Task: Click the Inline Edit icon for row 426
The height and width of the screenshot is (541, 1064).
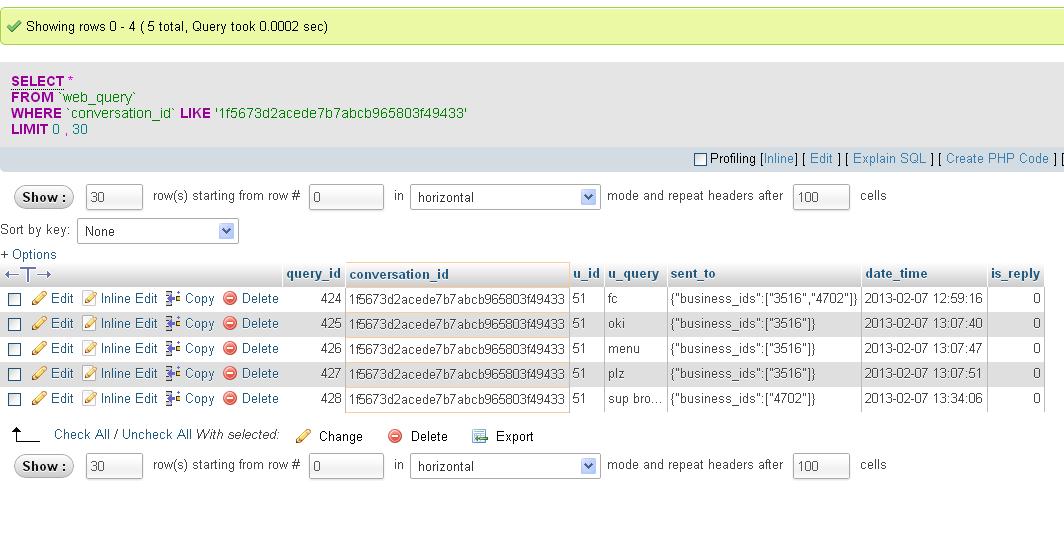Action: pos(90,349)
